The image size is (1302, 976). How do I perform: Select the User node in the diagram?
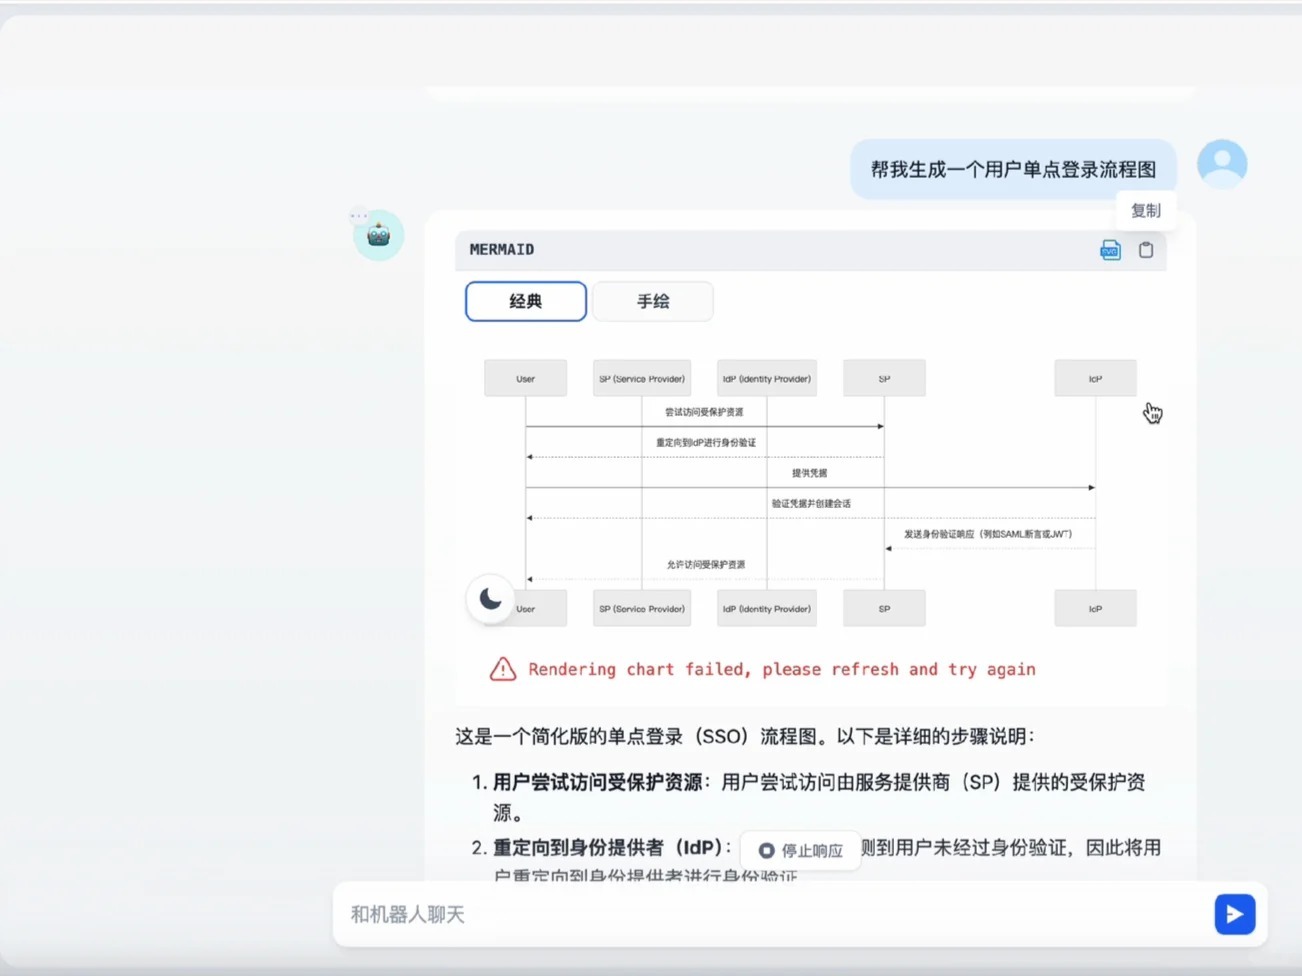coord(525,378)
